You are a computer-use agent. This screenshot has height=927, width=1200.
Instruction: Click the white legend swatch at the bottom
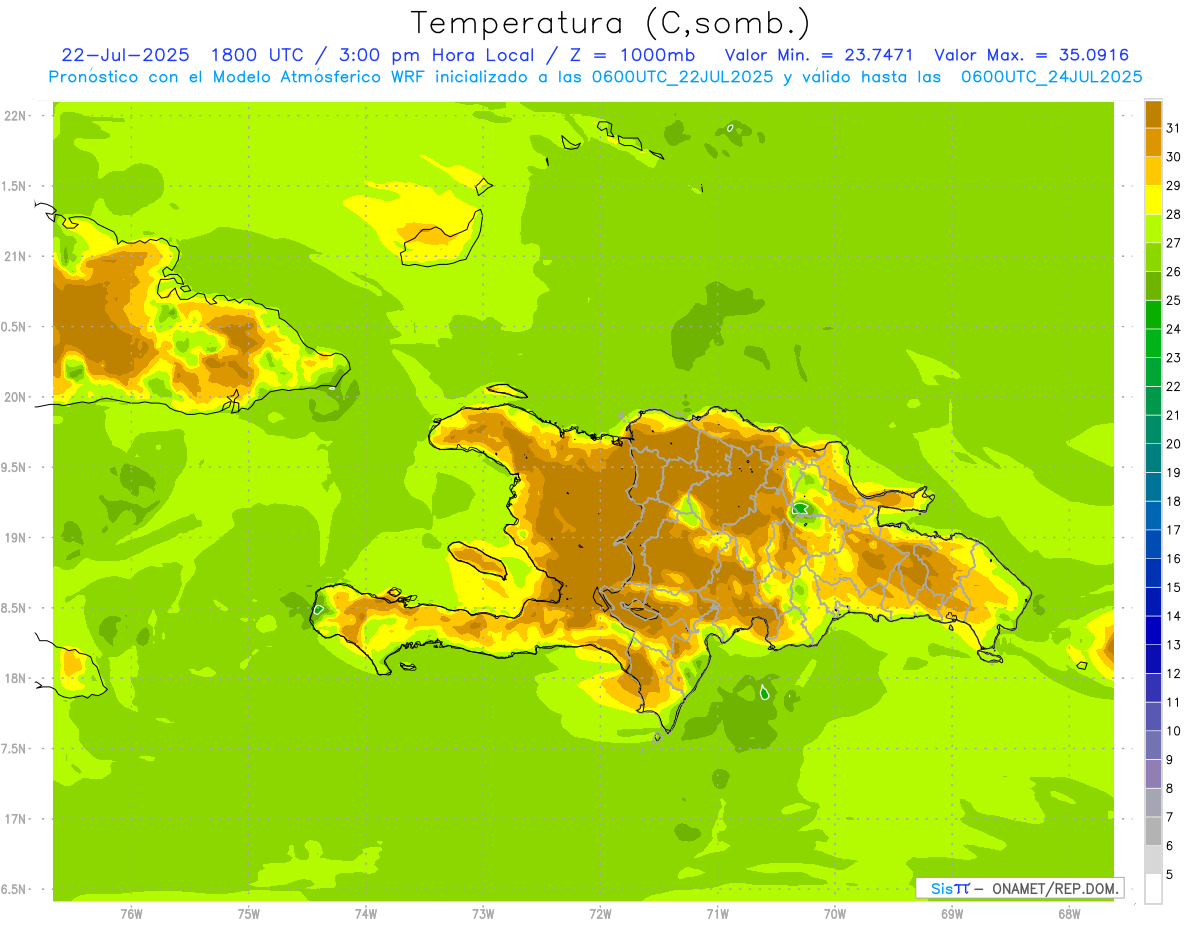[1153, 889]
